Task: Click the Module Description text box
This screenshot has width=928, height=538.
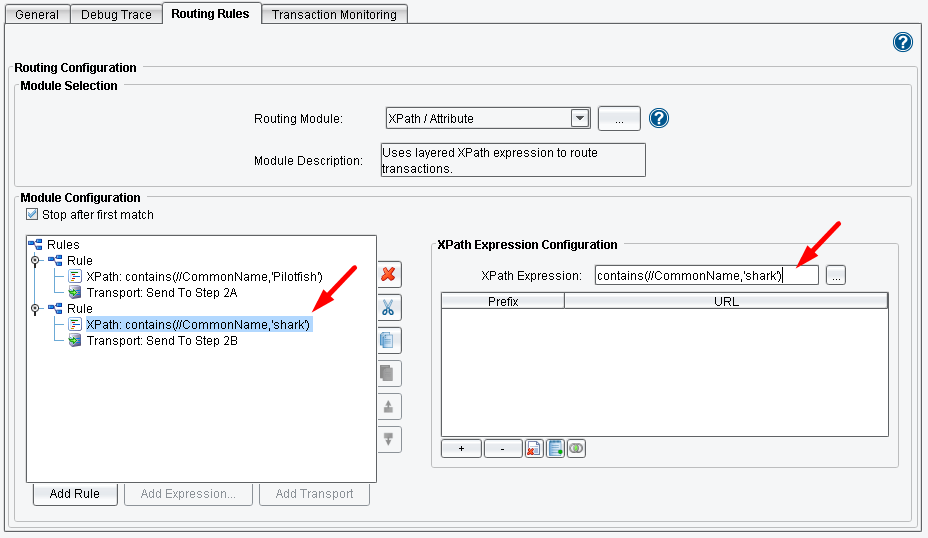Action: 513,160
